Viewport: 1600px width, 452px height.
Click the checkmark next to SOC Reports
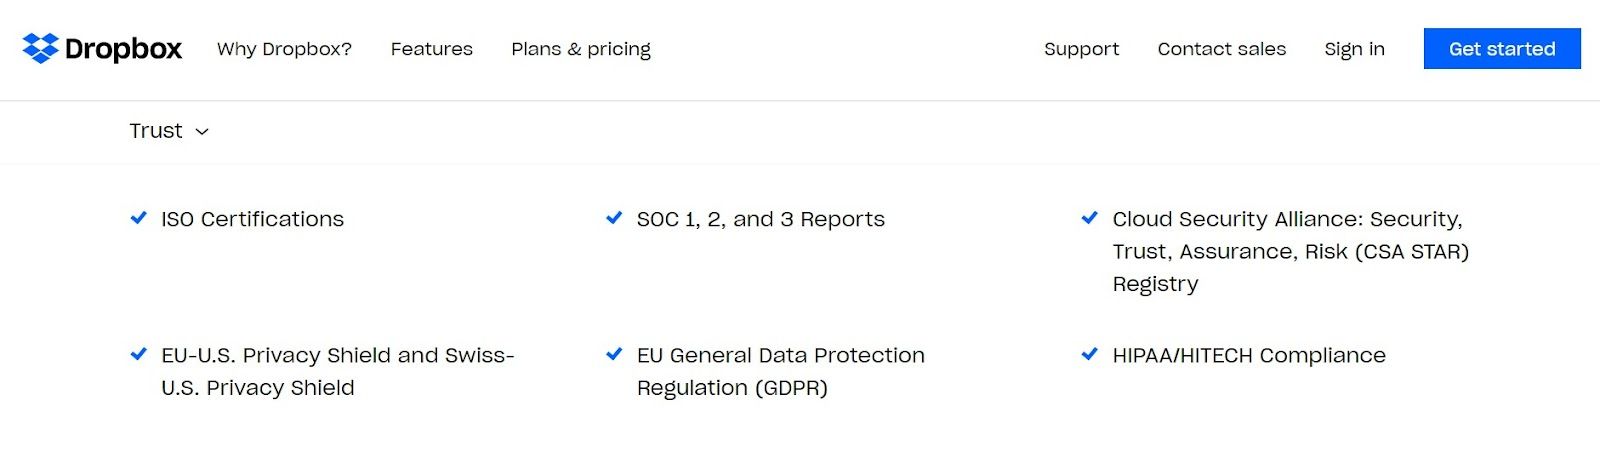coord(614,218)
